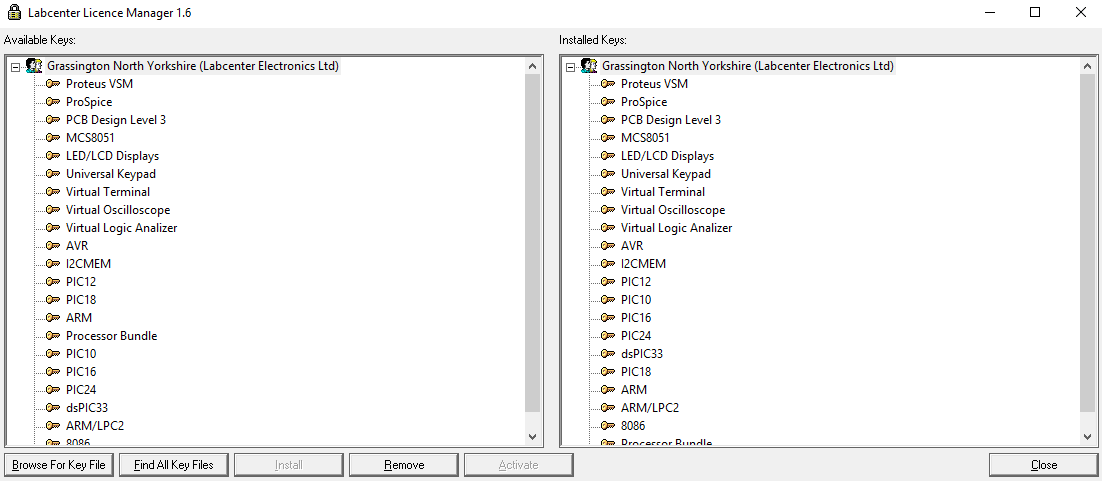This screenshot has width=1102, height=481.
Task: Select Universal Keypad in Installed Keys
Action: click(x=666, y=174)
